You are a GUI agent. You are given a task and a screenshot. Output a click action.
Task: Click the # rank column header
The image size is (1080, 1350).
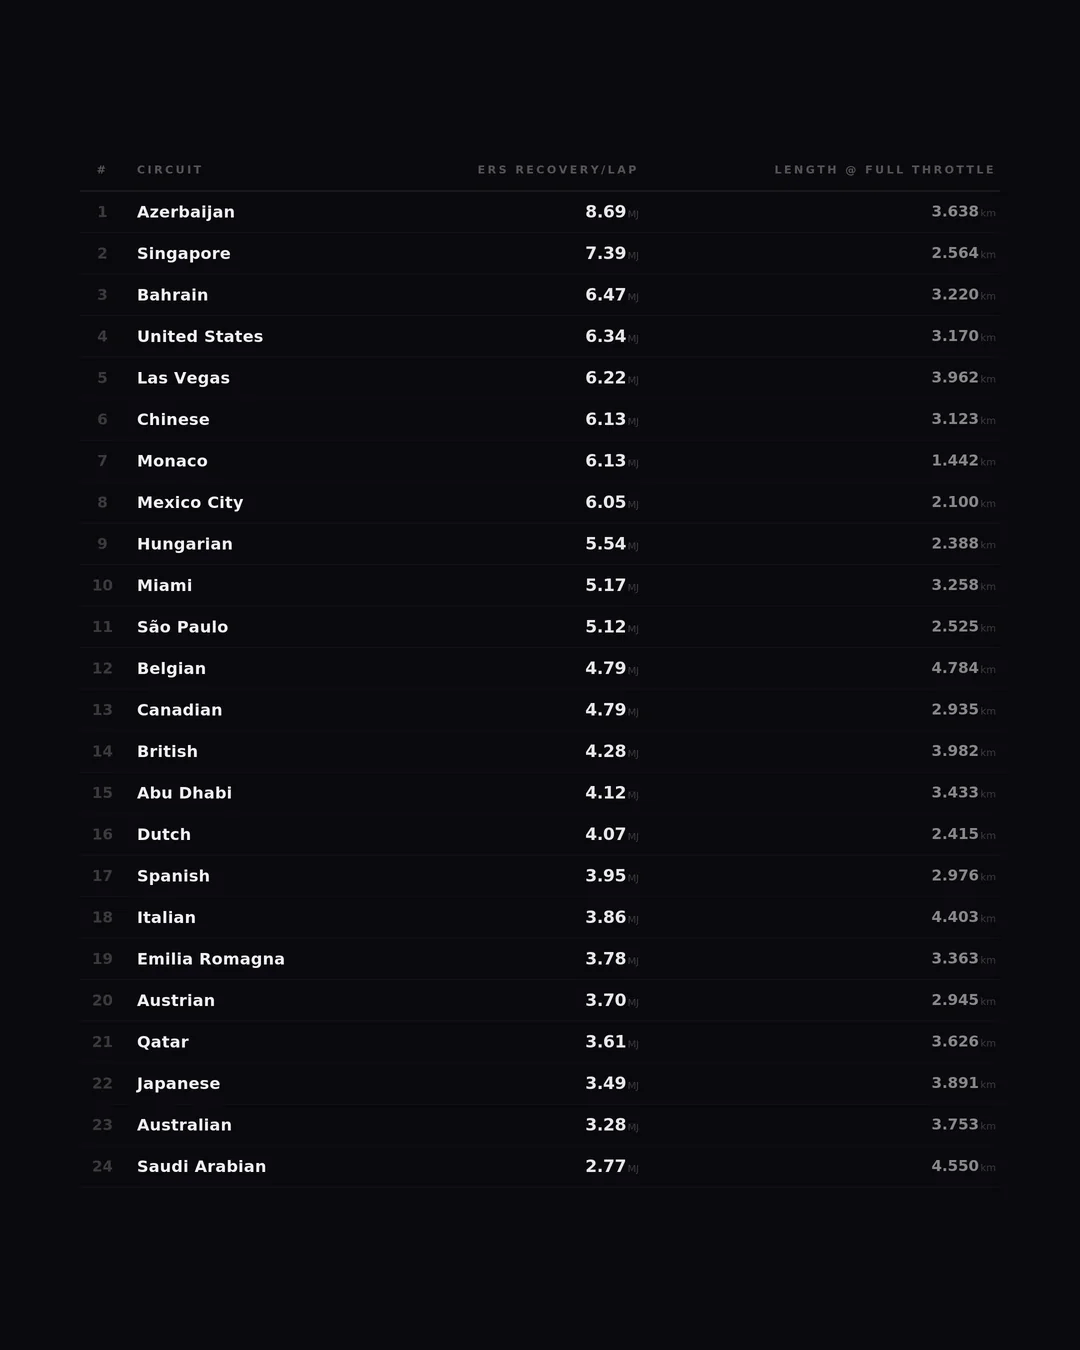click(102, 170)
